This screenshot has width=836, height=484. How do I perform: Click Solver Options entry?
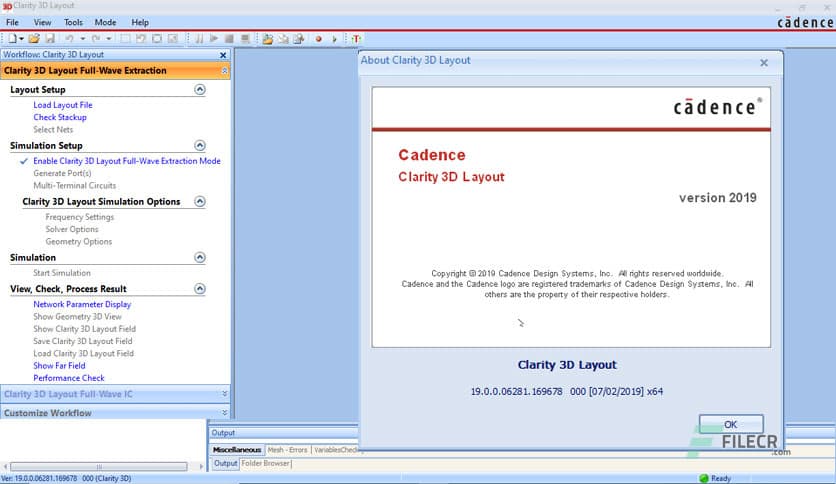72,229
